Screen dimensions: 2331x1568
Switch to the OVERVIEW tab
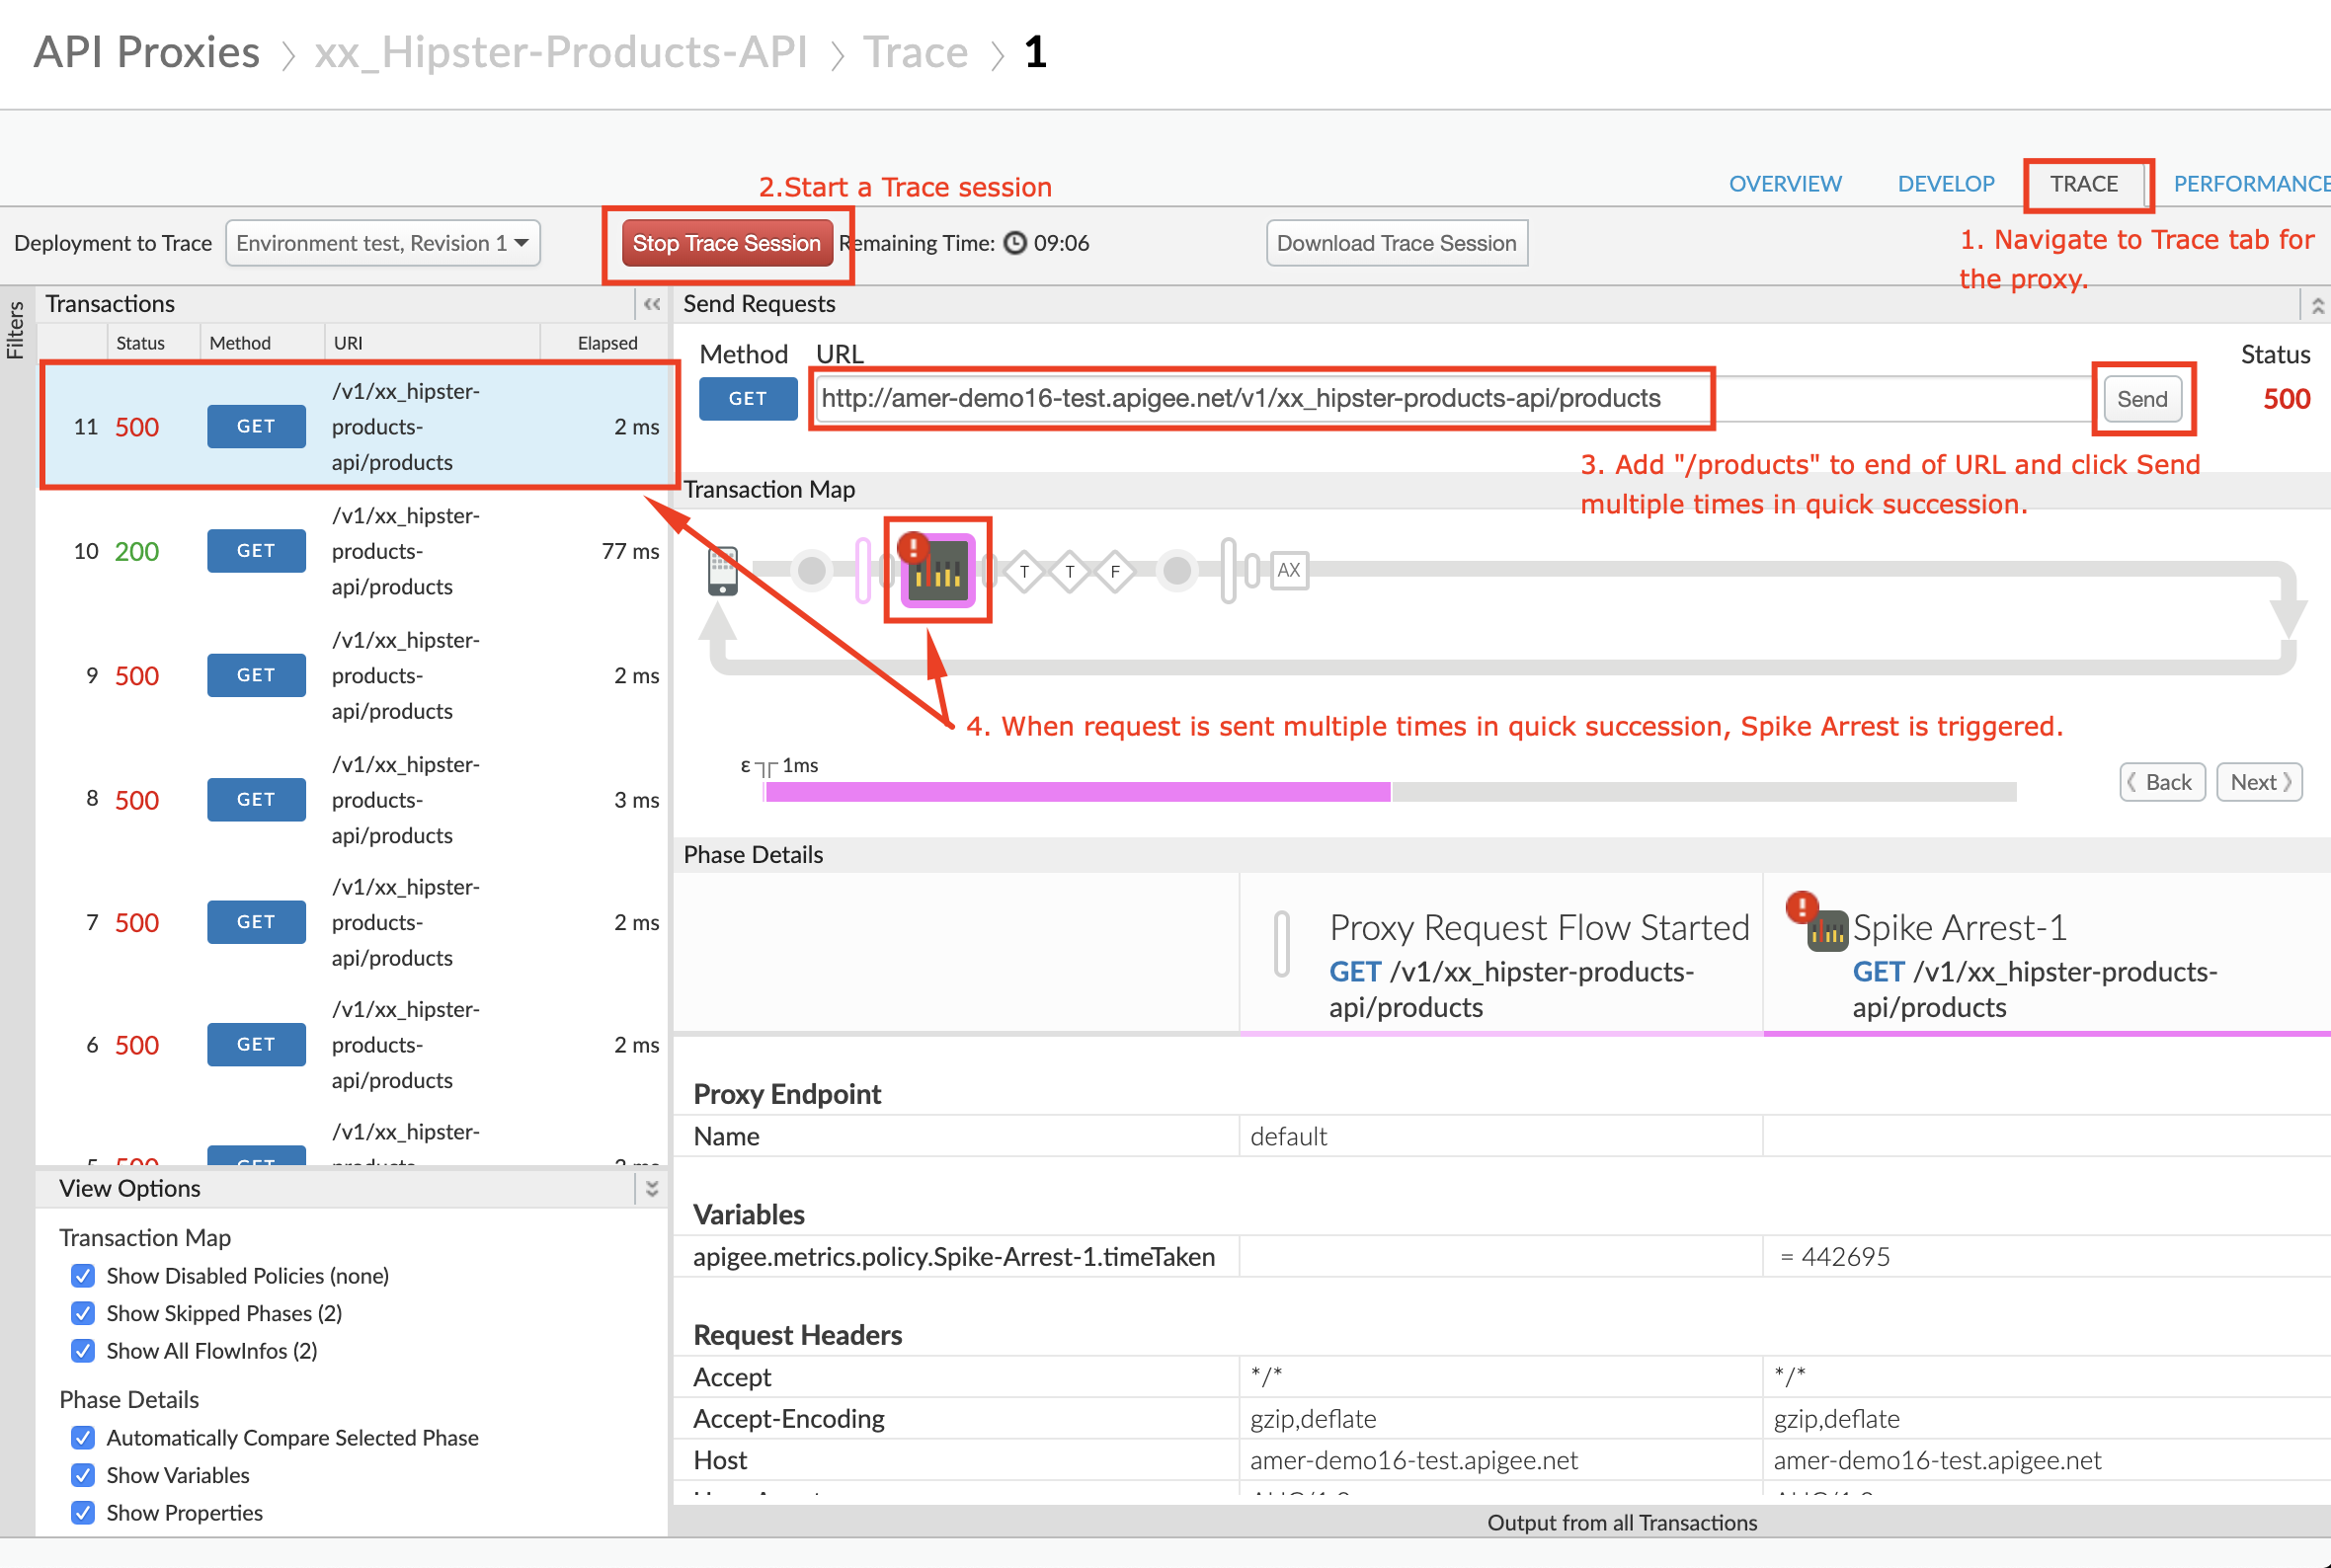coord(1785,184)
